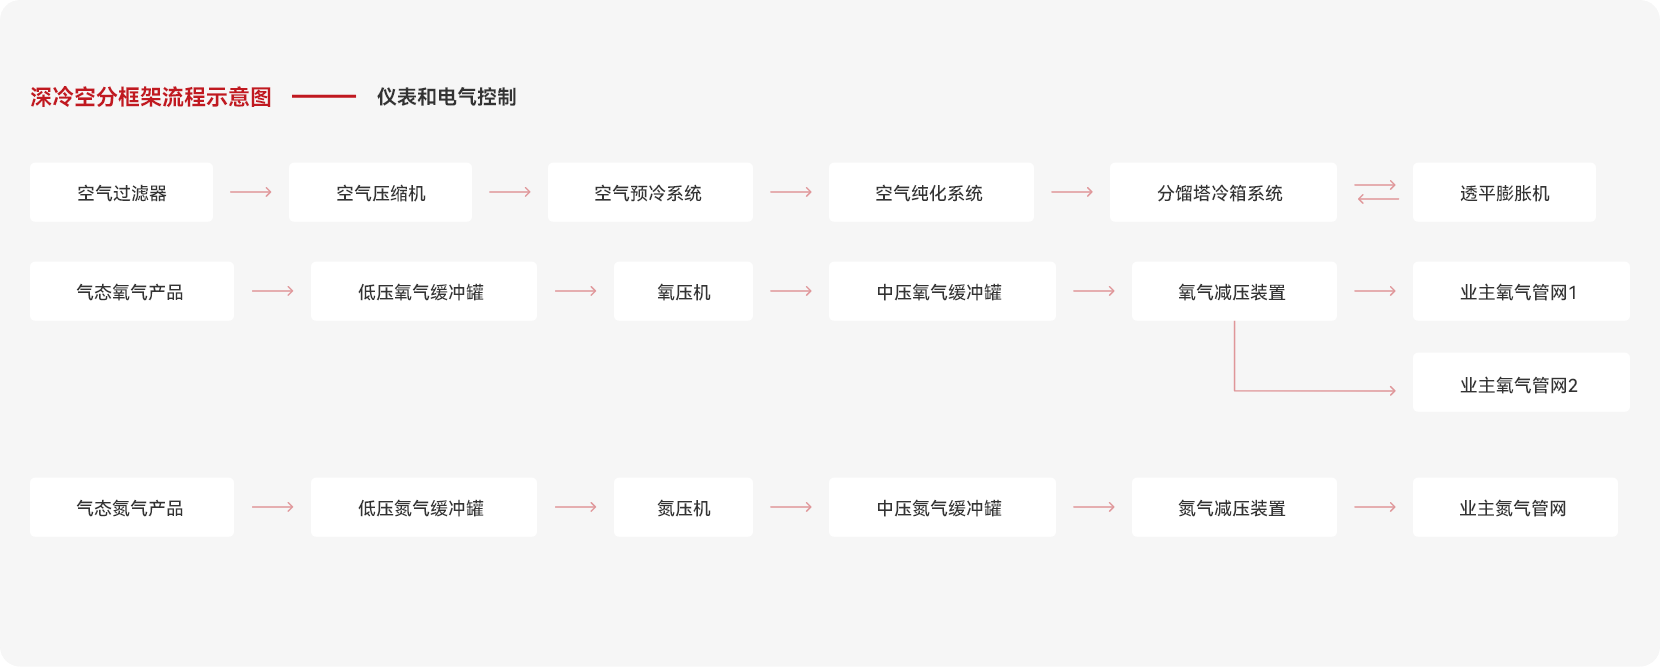
Task: Click the 业主氮气管网 box
Action: coord(1514,508)
